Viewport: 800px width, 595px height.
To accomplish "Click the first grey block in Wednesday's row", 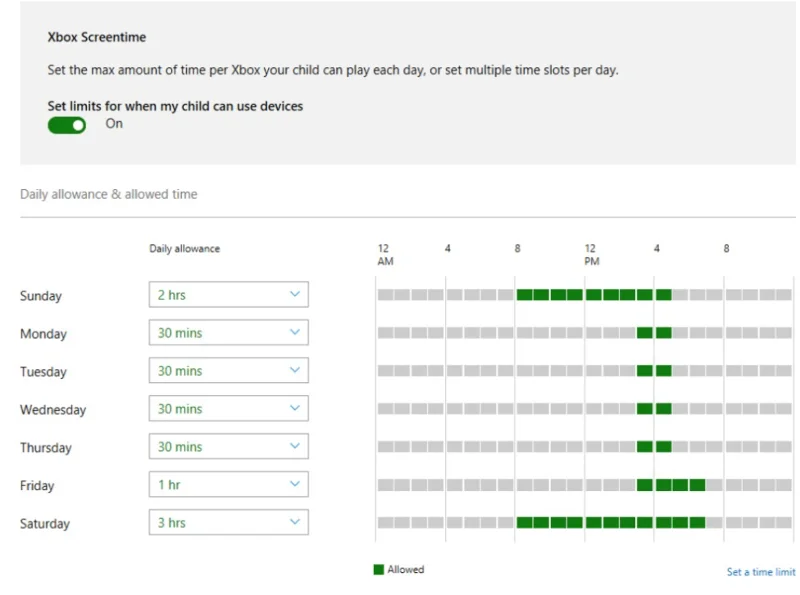I will [x=385, y=409].
